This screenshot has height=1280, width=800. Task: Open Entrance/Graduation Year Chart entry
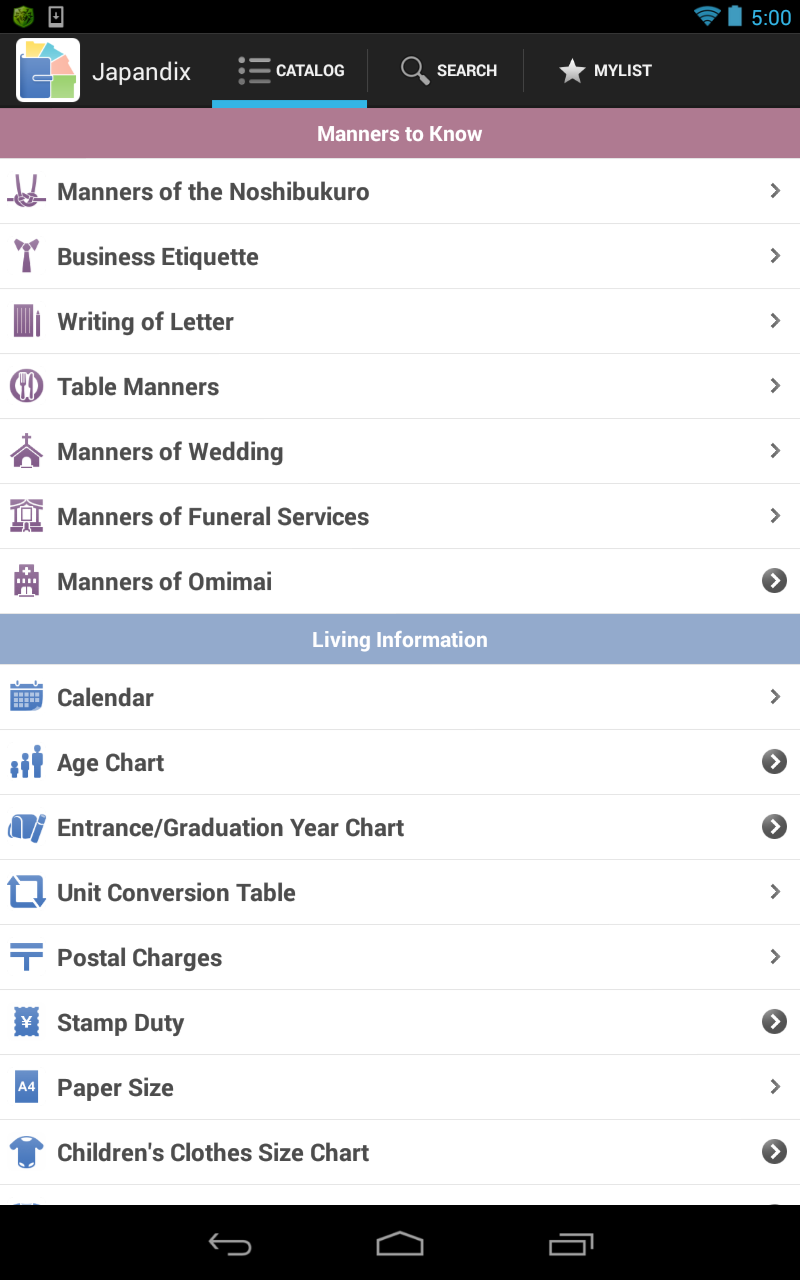click(x=400, y=827)
